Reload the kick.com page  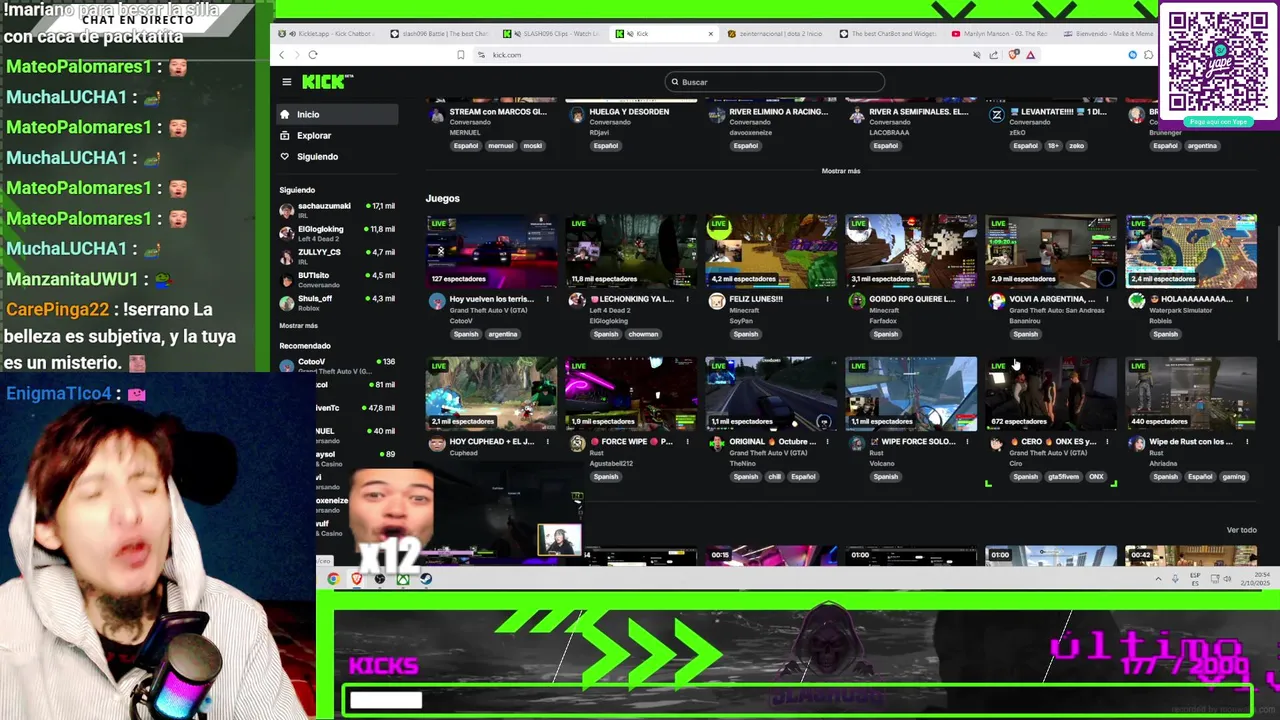point(313,55)
